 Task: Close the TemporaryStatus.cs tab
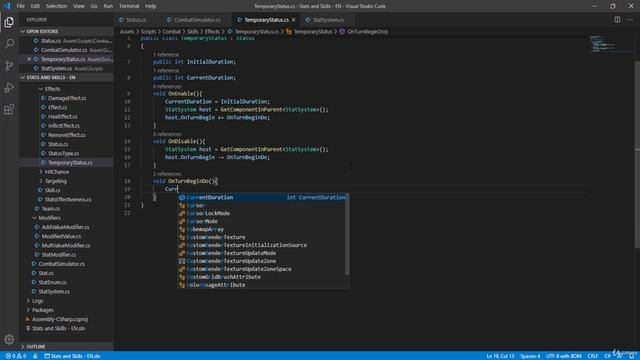293,20
